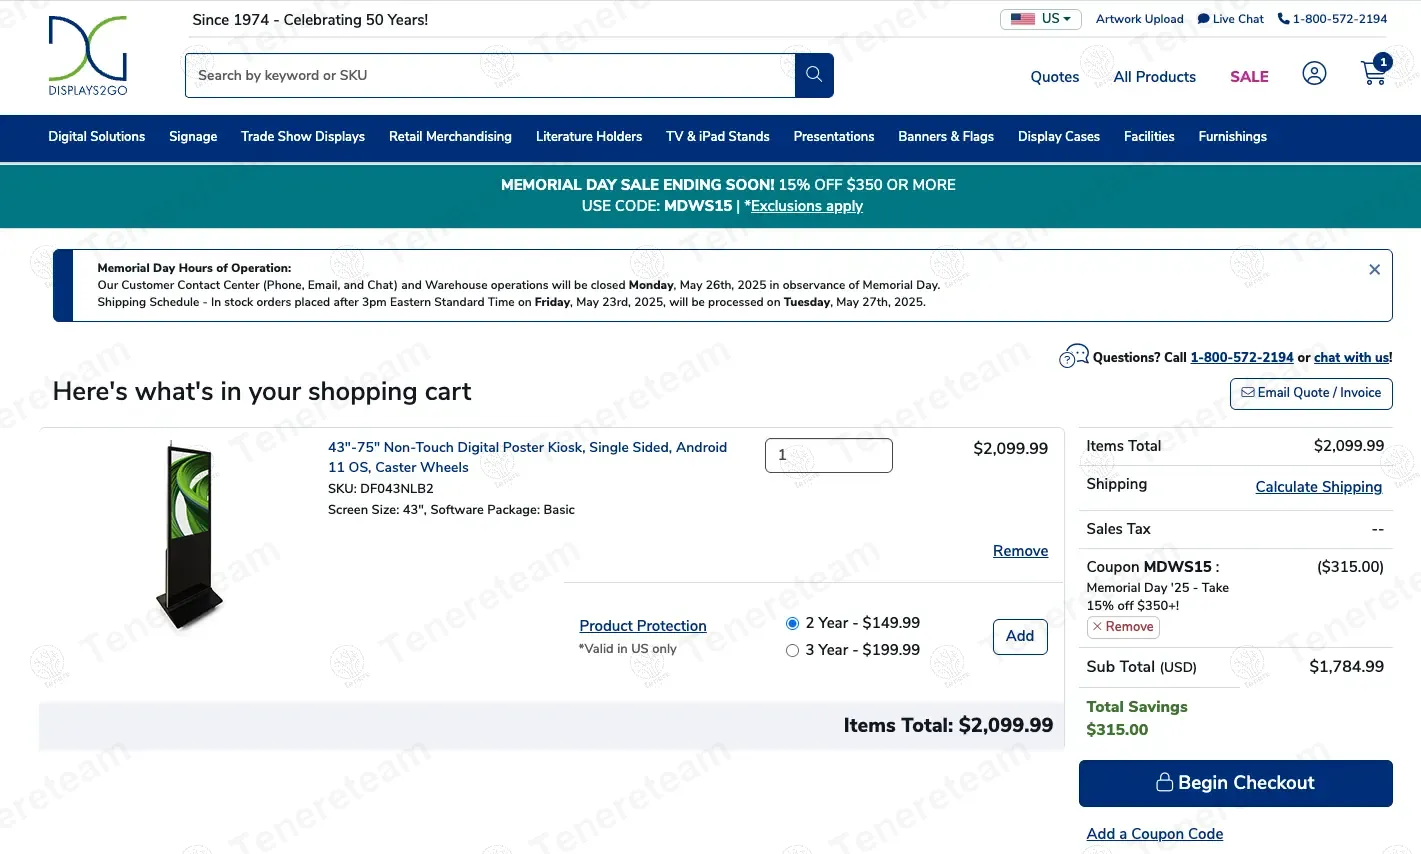
Task: Open the digital poster kiosk product thumbnail
Action: [x=190, y=536]
